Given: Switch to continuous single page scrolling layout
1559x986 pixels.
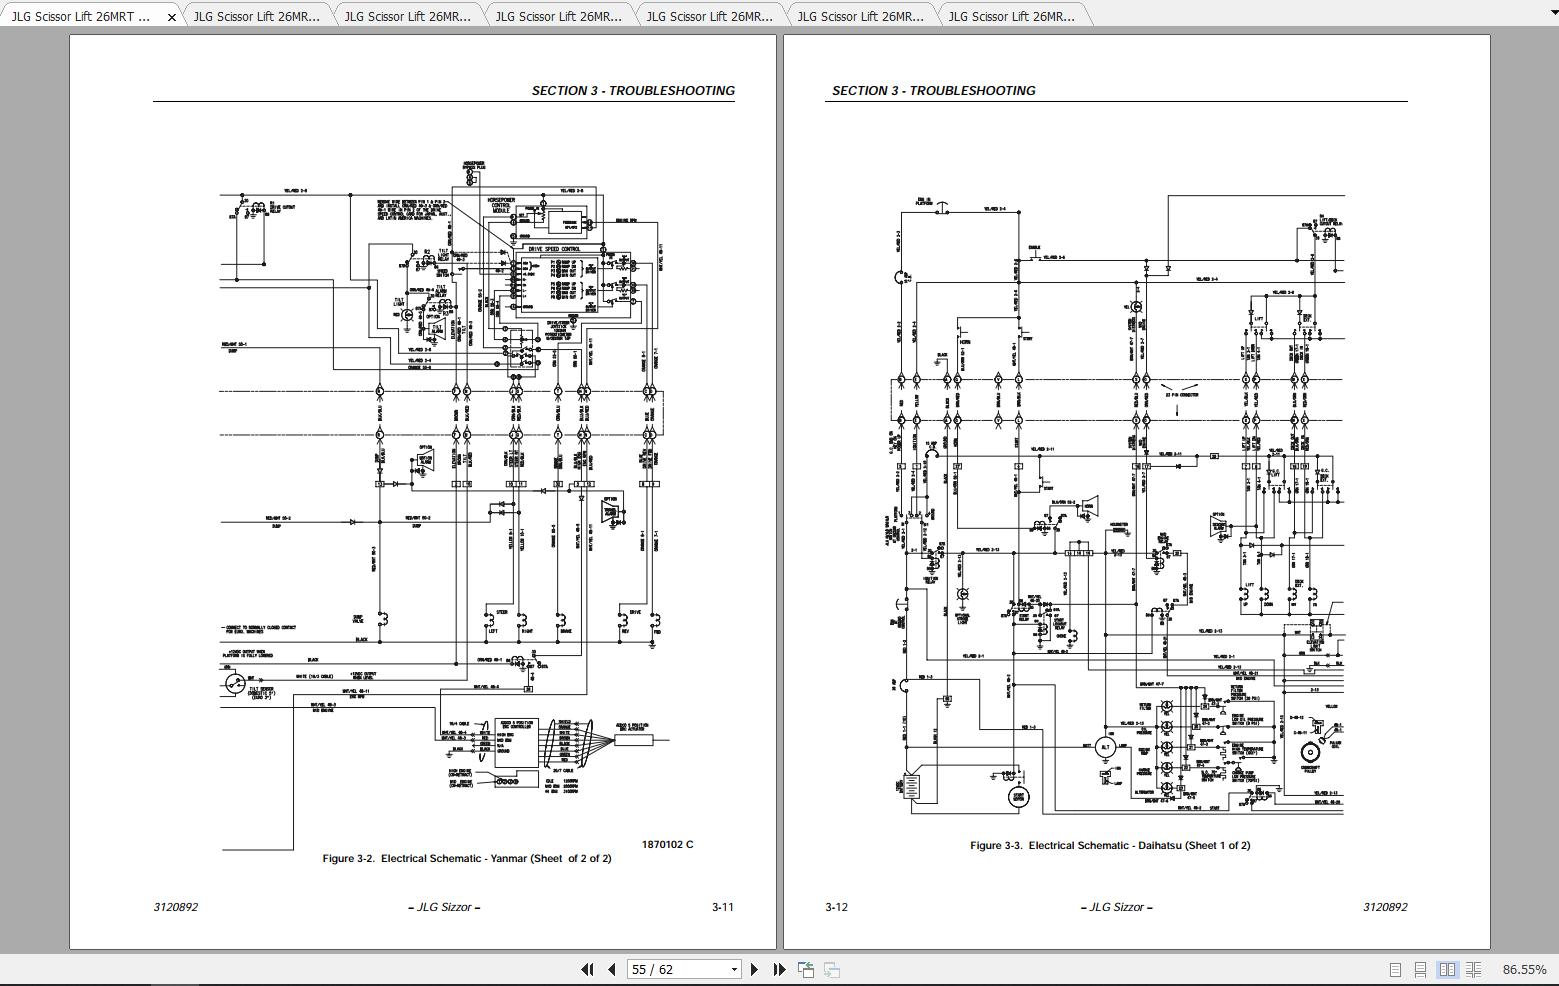Looking at the screenshot, I should point(1421,969).
